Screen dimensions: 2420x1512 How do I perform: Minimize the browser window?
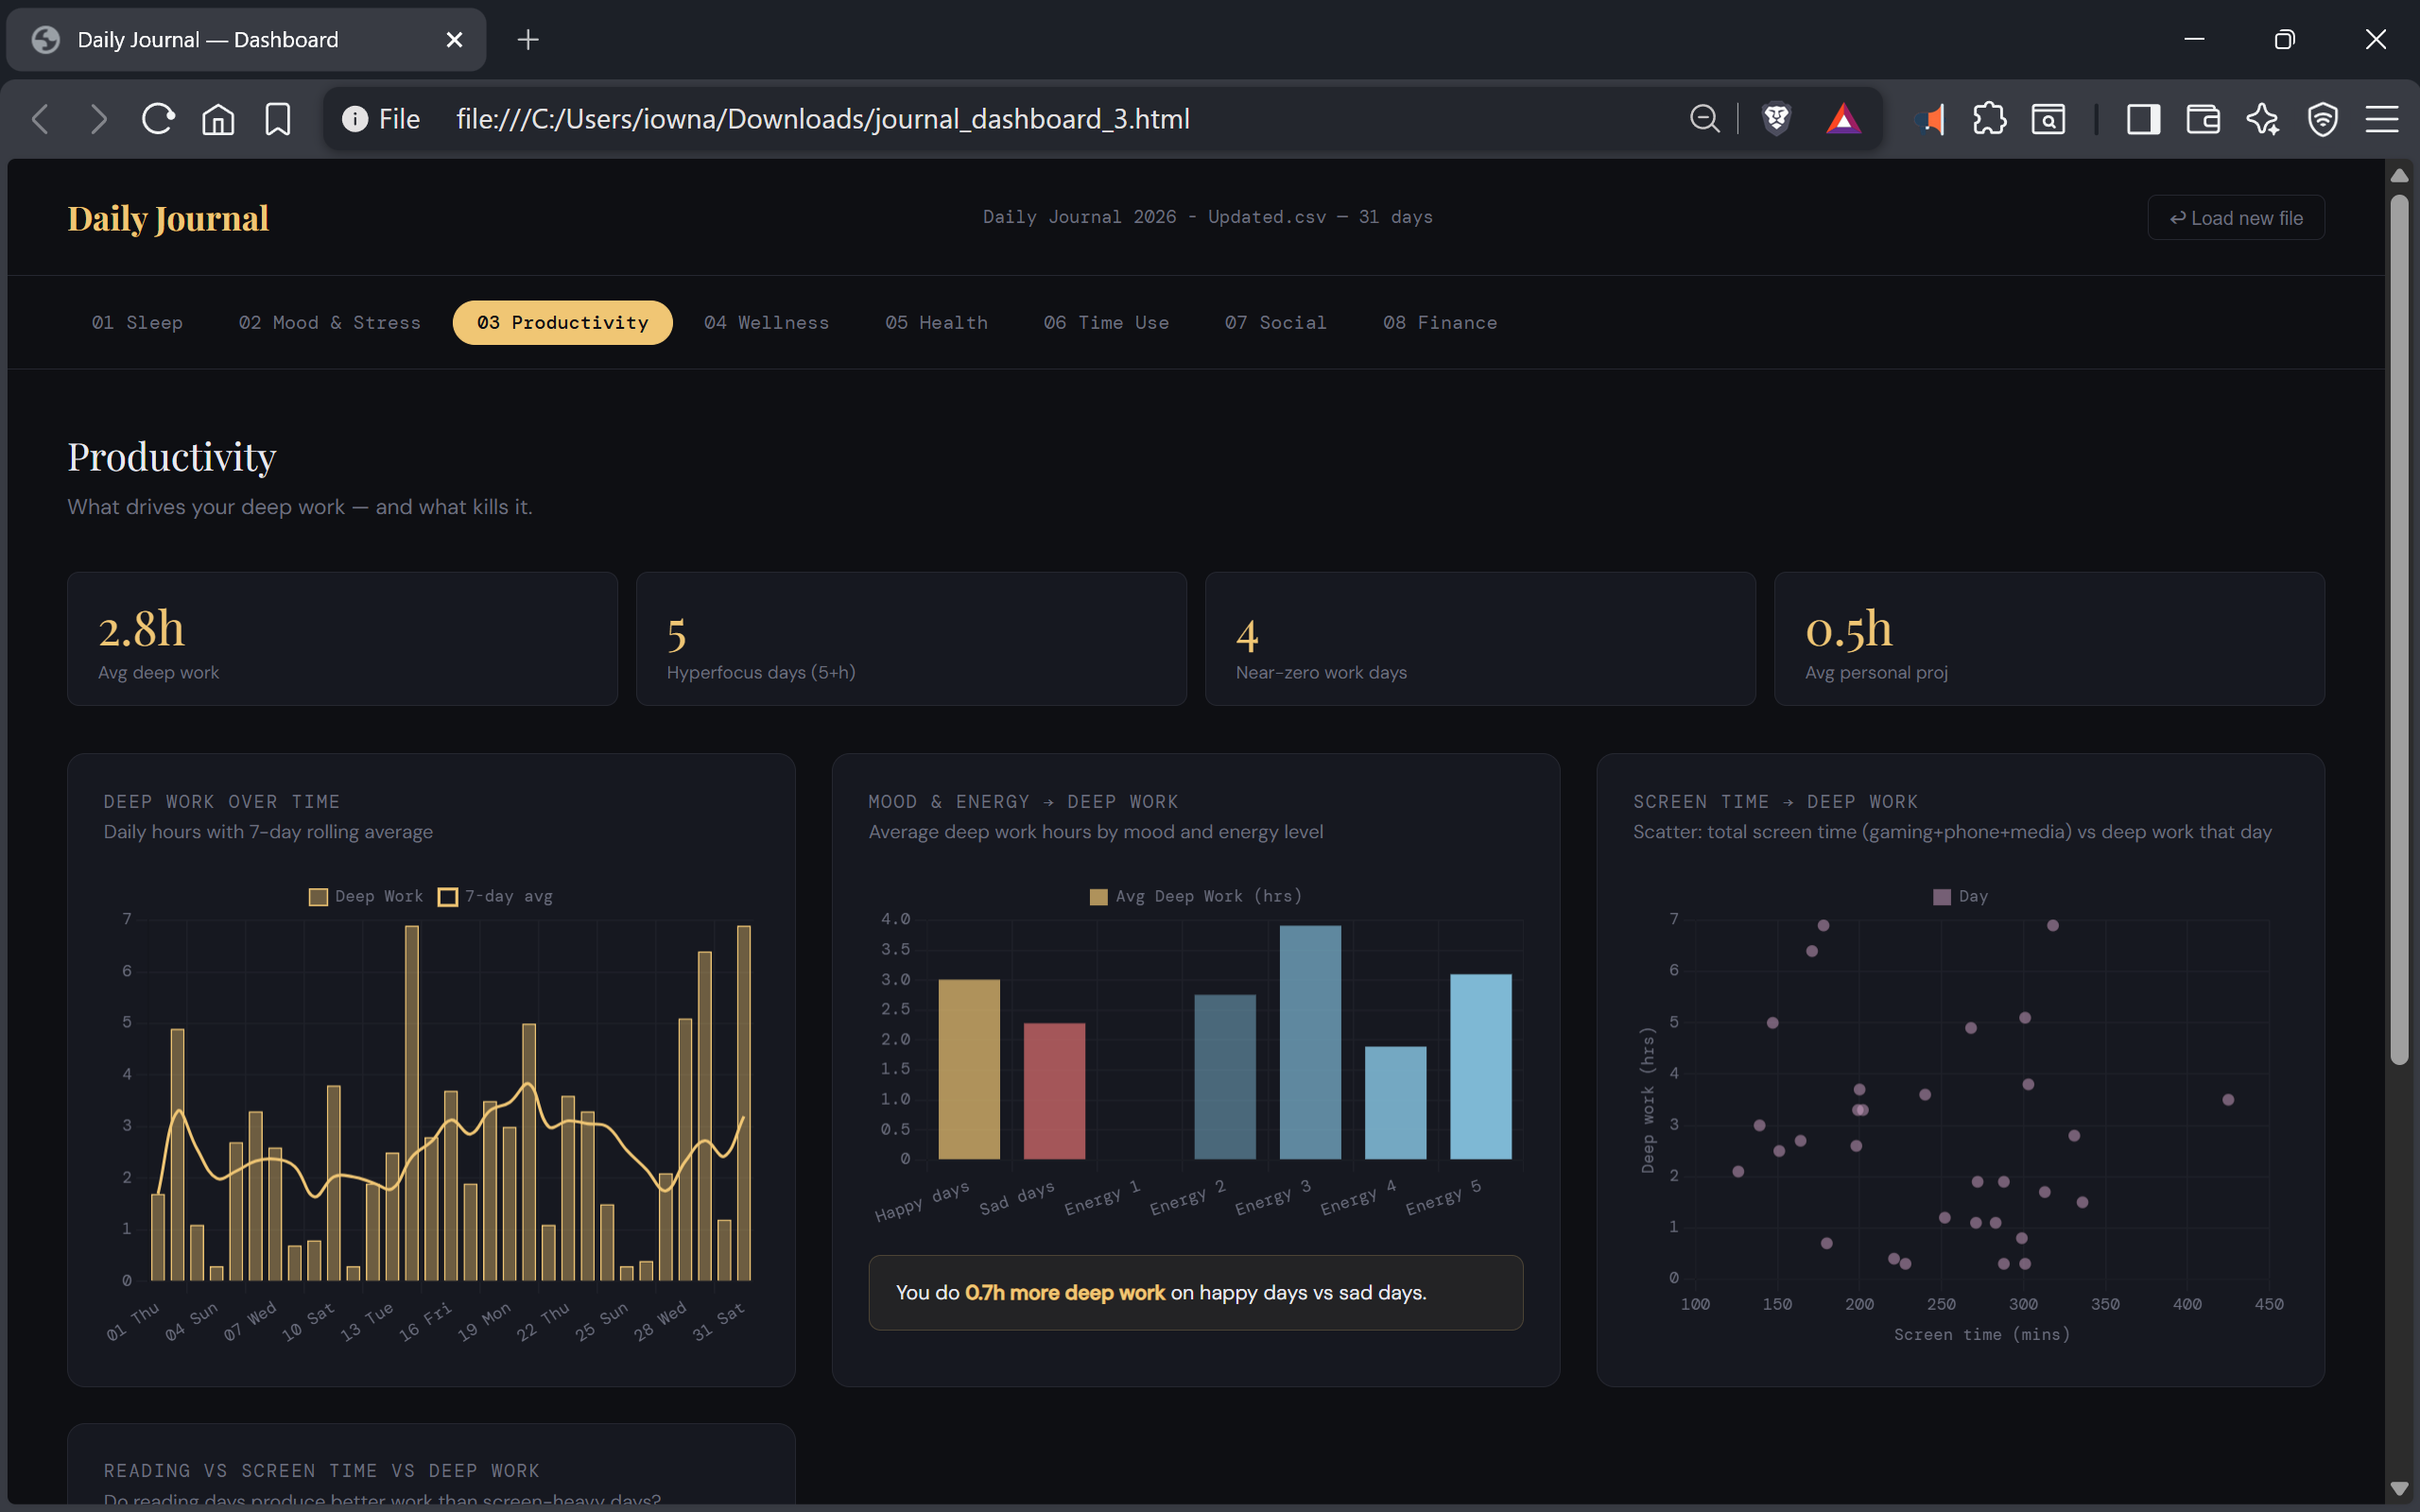tap(2194, 39)
